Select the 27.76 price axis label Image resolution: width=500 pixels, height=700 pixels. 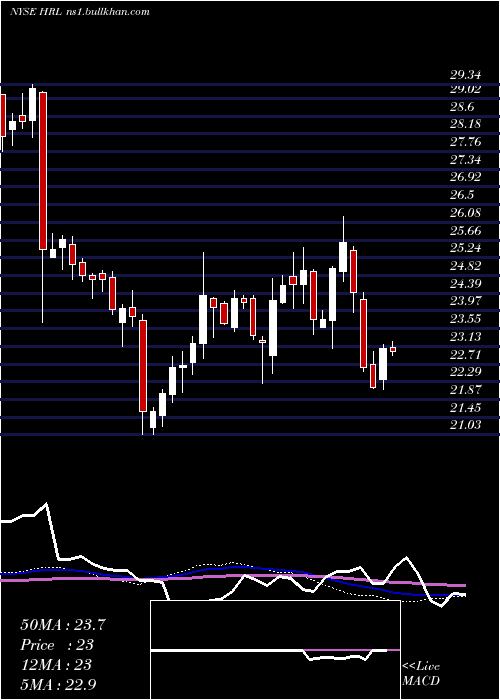coord(465,142)
